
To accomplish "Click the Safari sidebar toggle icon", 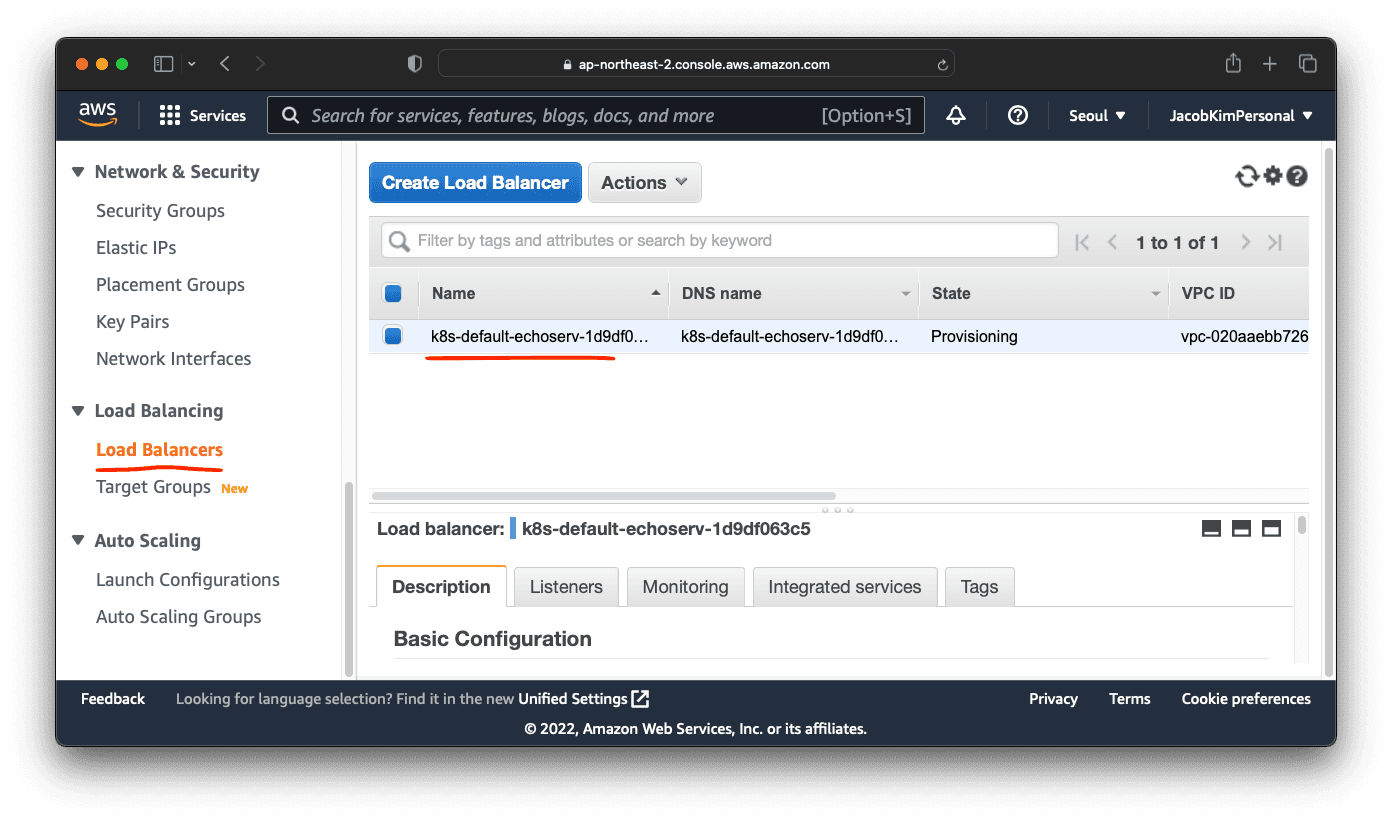I will click(x=163, y=63).
